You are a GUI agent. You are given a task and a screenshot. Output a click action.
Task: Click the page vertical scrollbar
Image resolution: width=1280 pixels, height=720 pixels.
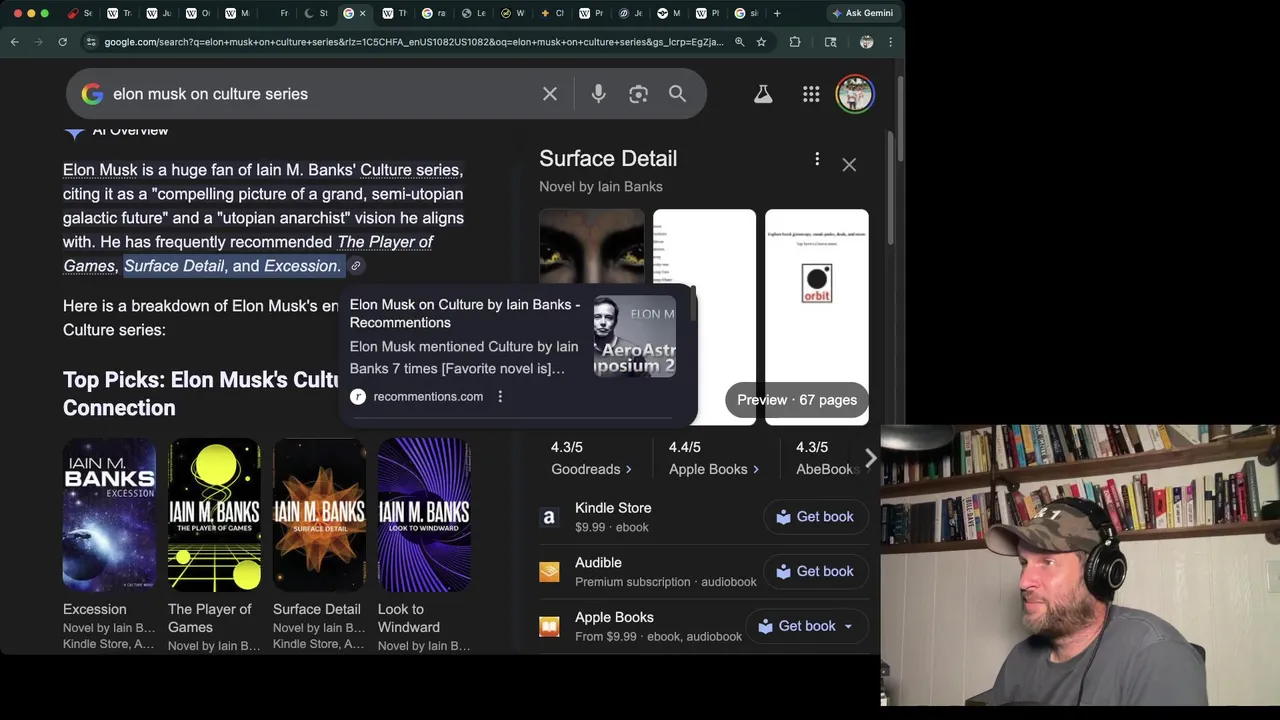pyautogui.click(x=899, y=120)
